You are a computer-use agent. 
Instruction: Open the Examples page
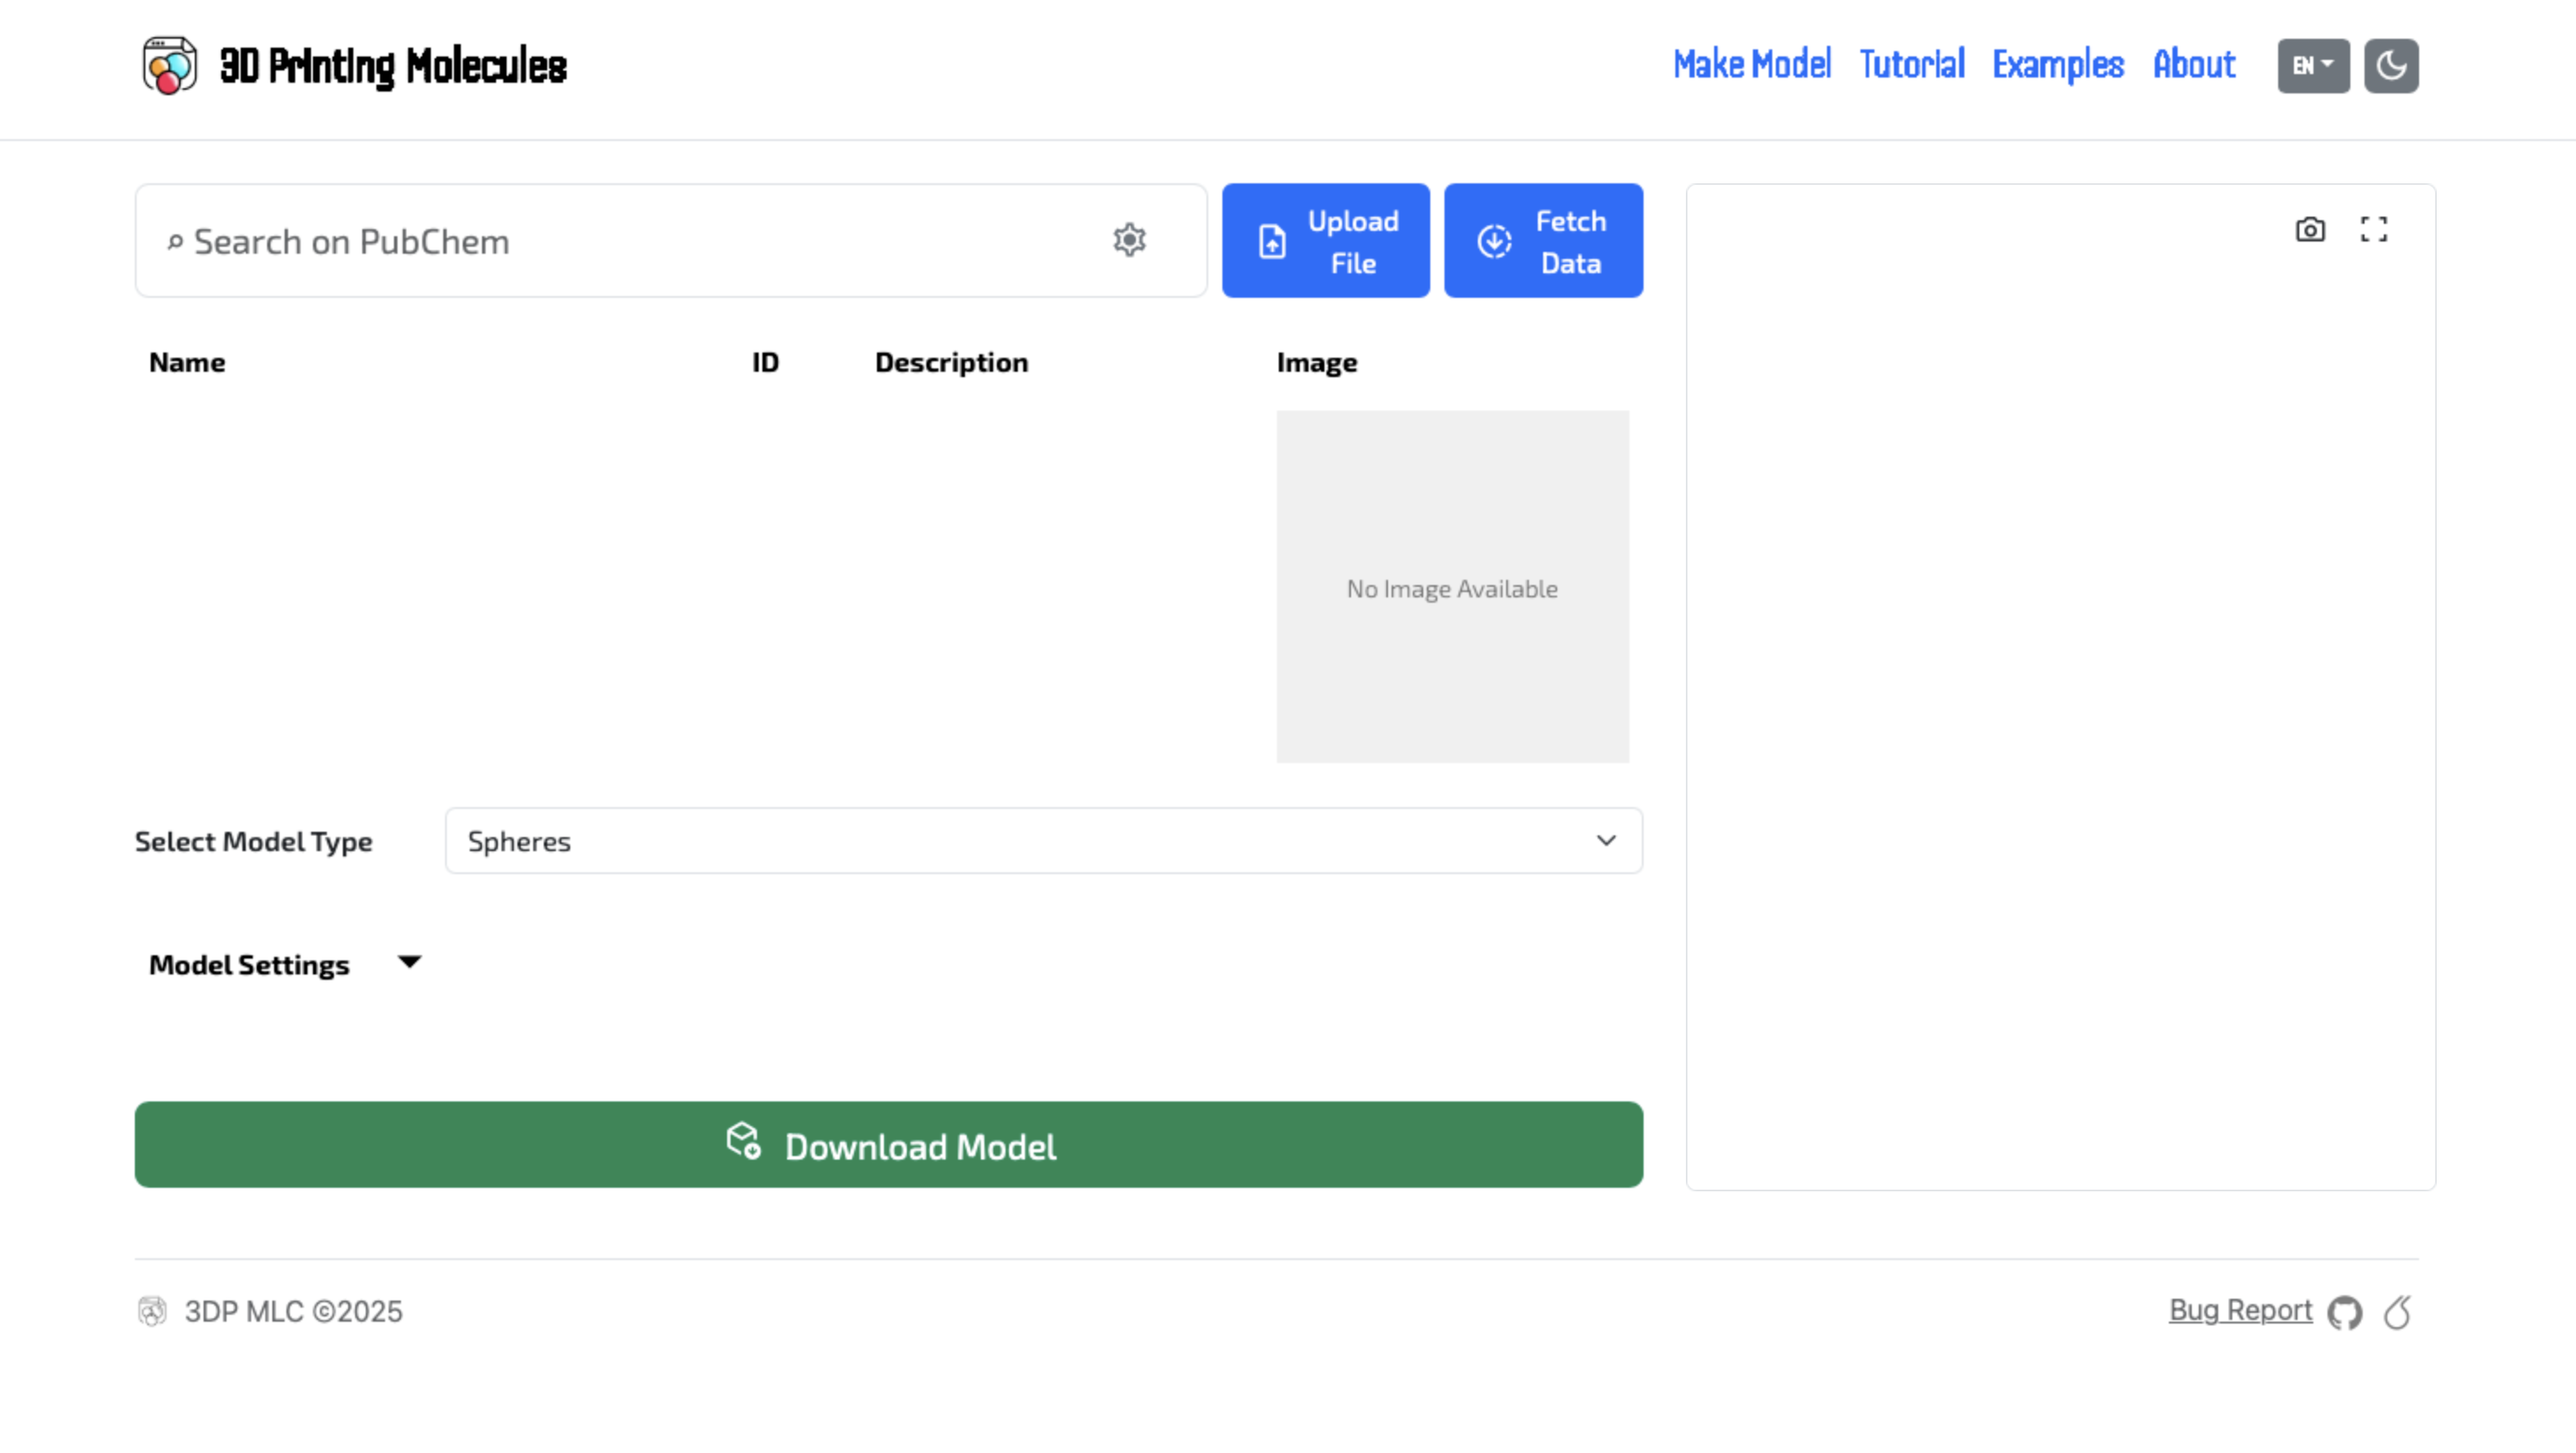(2058, 65)
